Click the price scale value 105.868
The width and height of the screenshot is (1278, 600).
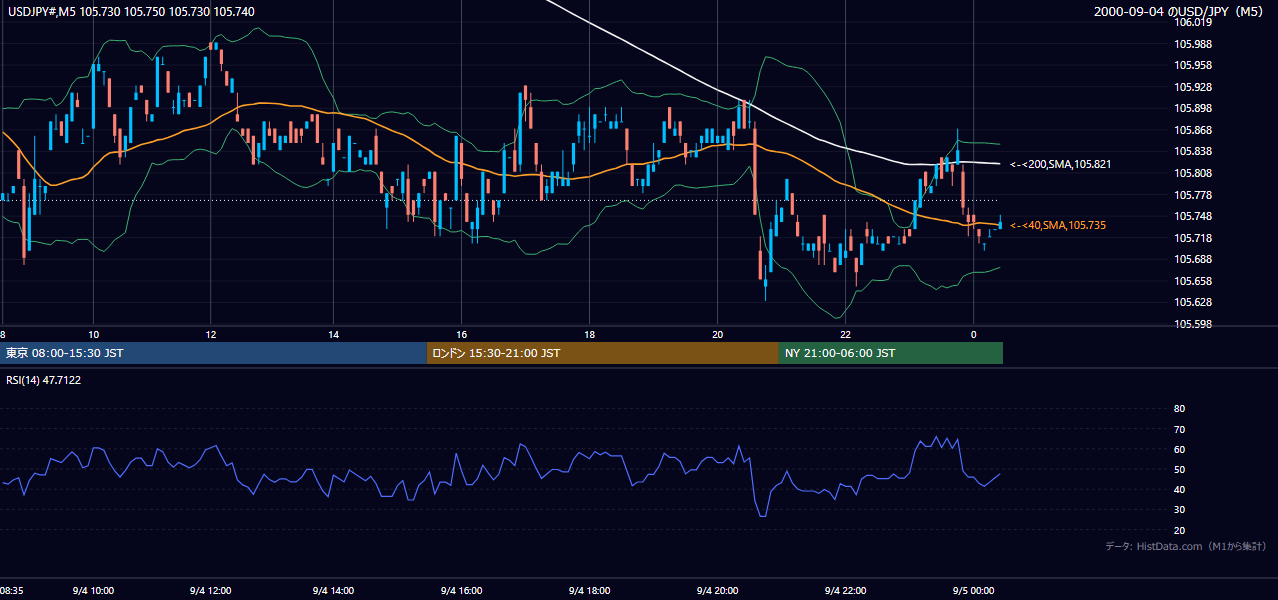1192,130
